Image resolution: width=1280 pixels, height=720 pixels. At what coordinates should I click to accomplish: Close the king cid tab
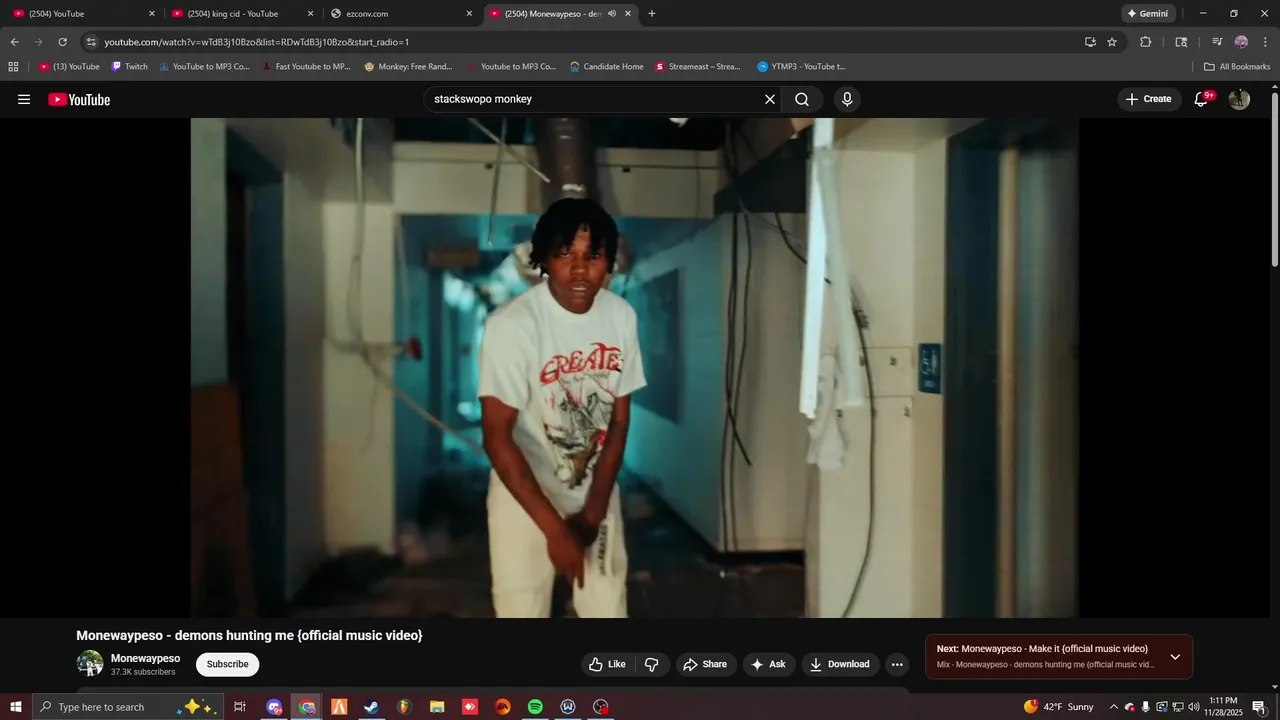pos(310,14)
